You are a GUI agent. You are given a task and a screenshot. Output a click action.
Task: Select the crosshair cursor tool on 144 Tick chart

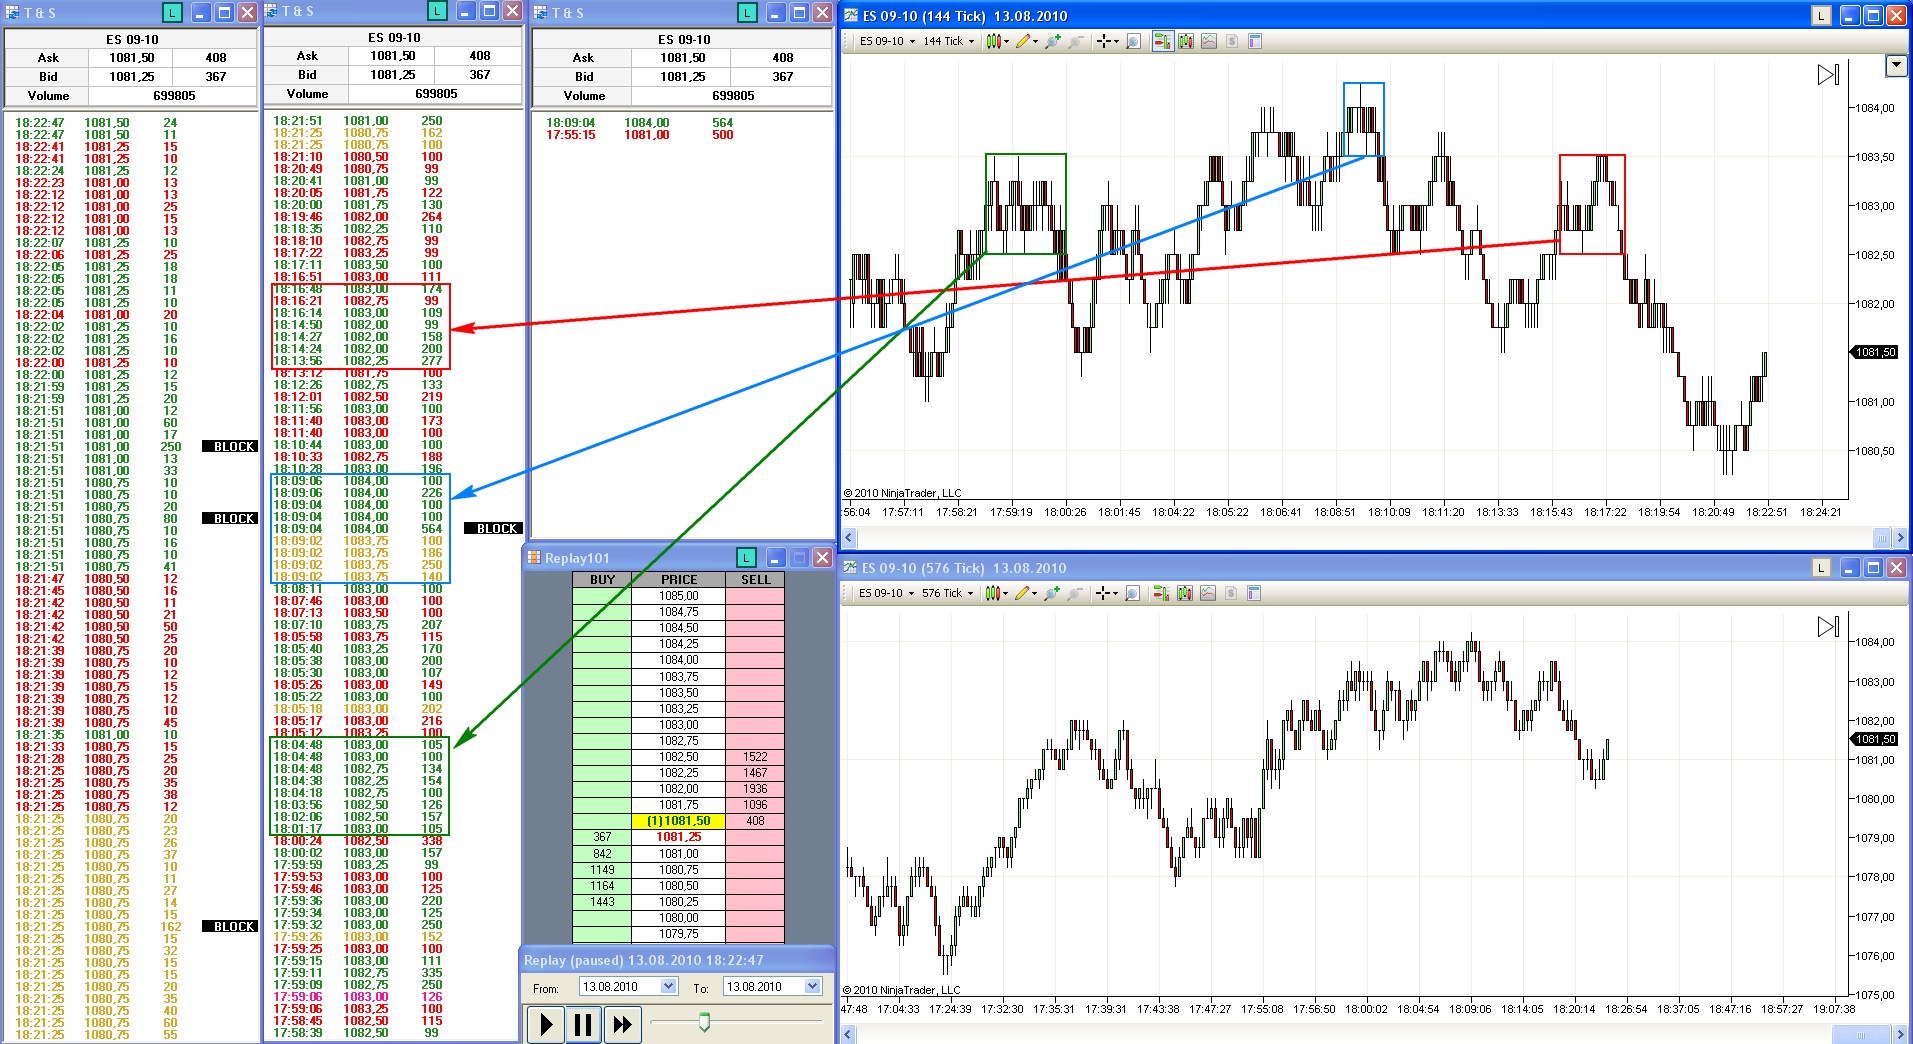coord(1104,41)
